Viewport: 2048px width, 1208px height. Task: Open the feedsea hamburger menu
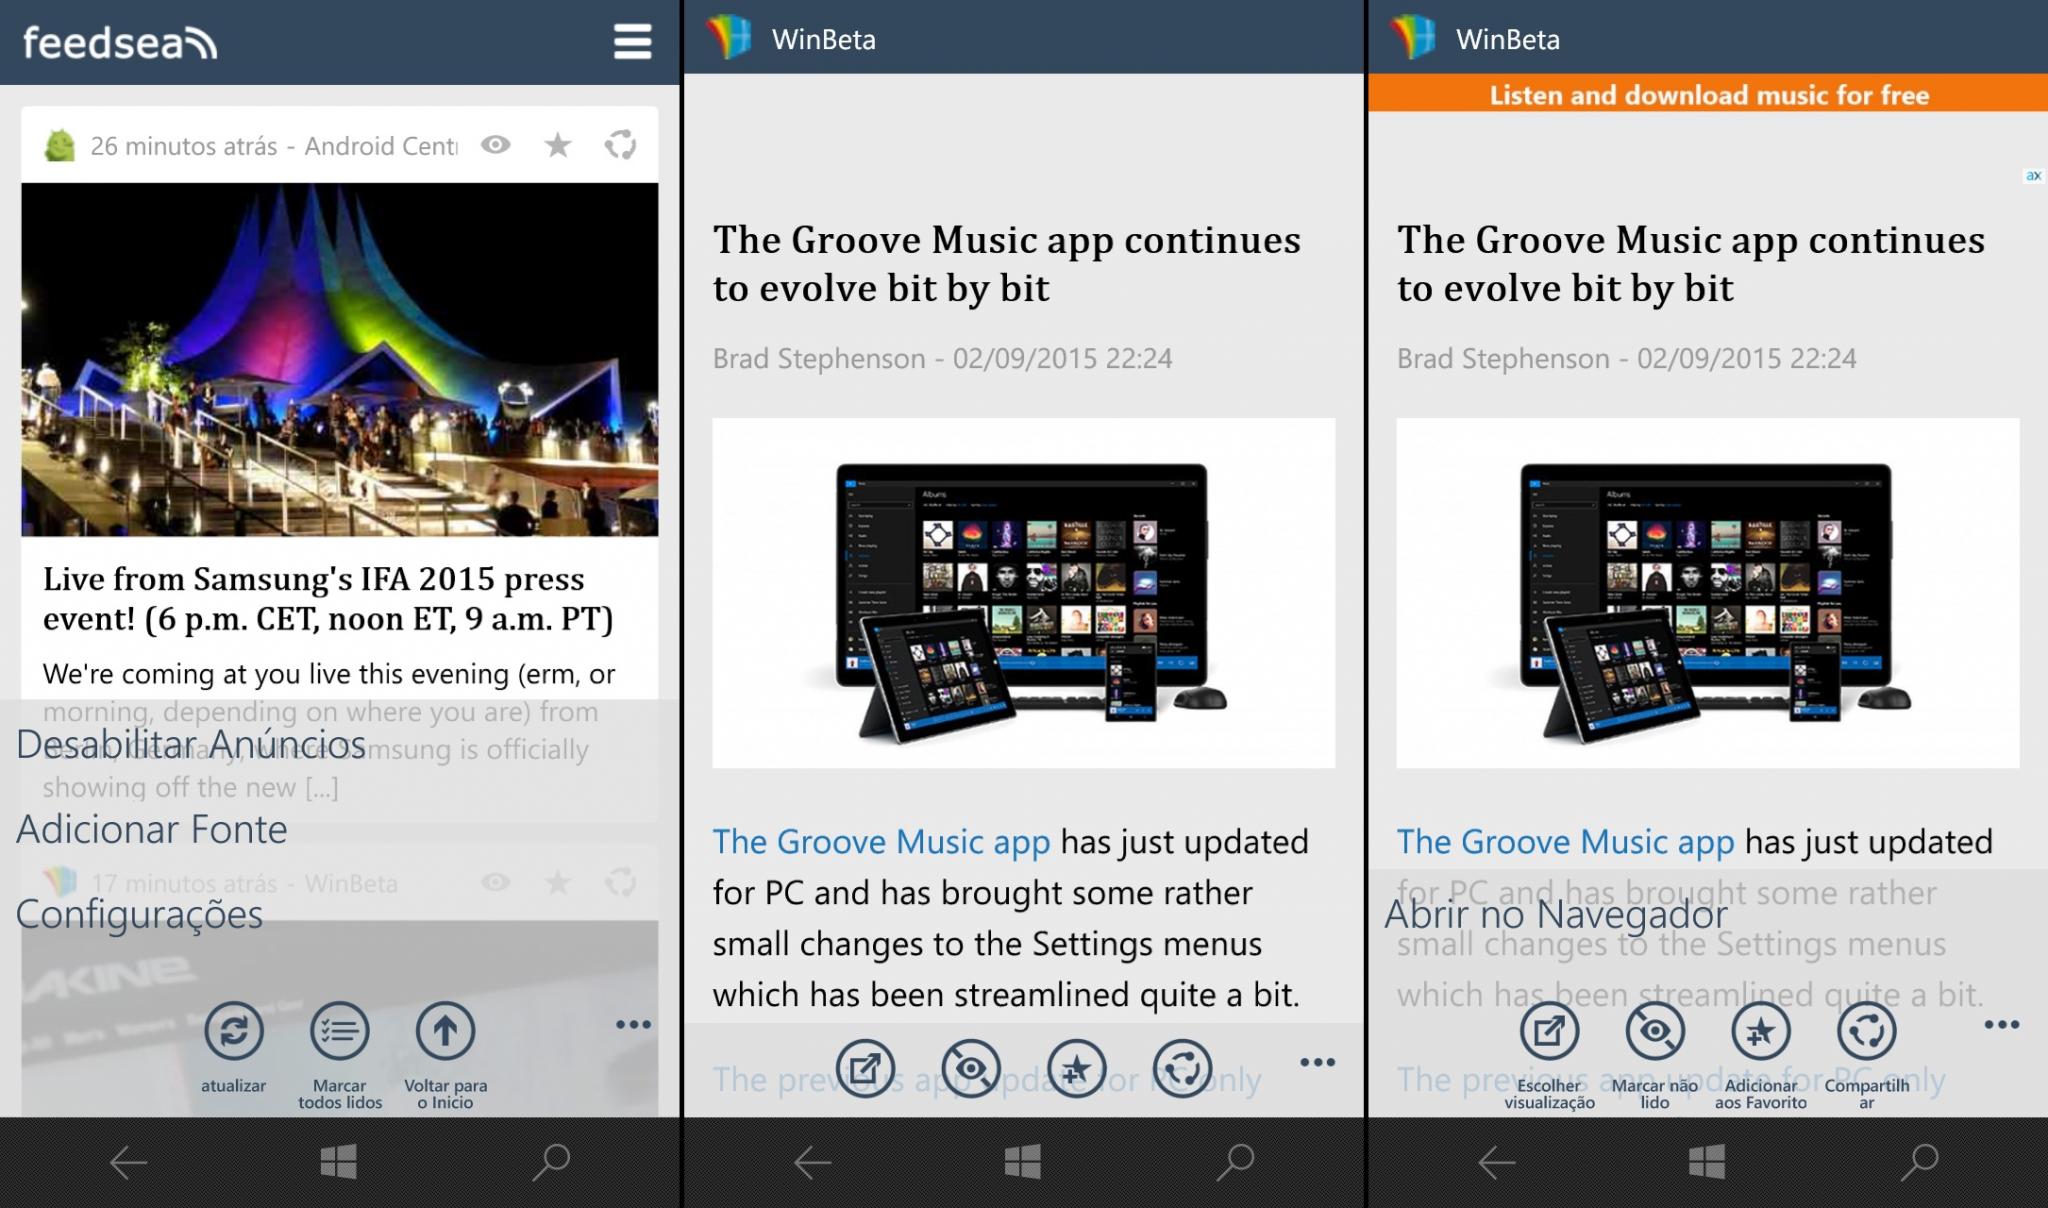tap(632, 42)
